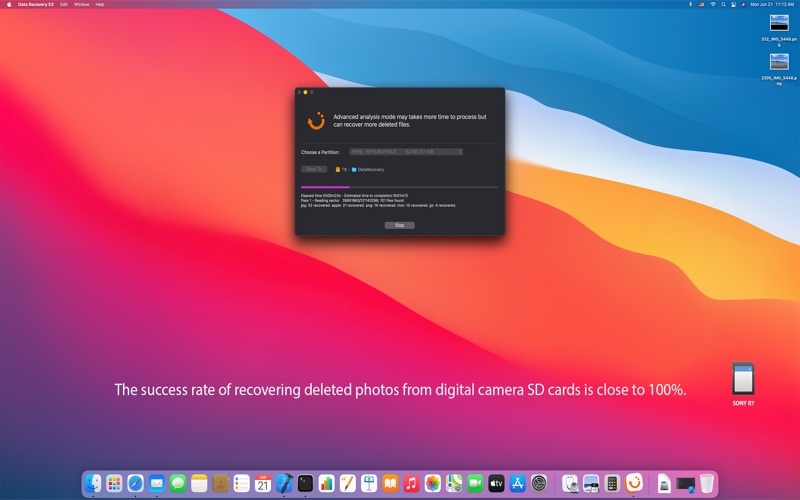Viewport: 800px width, 500px height.
Task: Open Messages from the Dock
Action: [x=178, y=483]
